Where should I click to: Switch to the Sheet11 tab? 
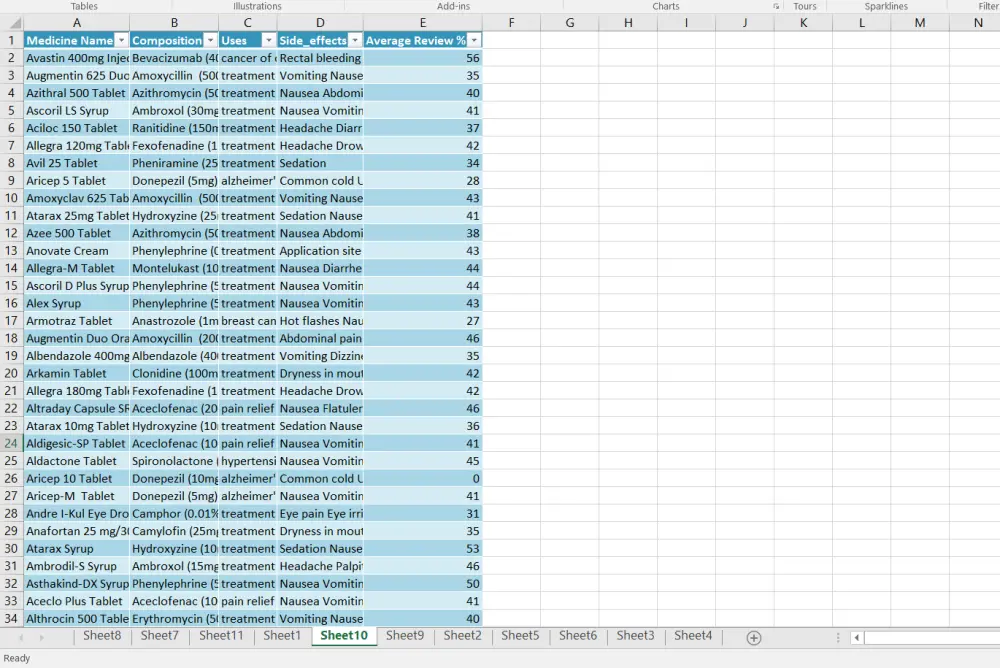click(x=221, y=635)
